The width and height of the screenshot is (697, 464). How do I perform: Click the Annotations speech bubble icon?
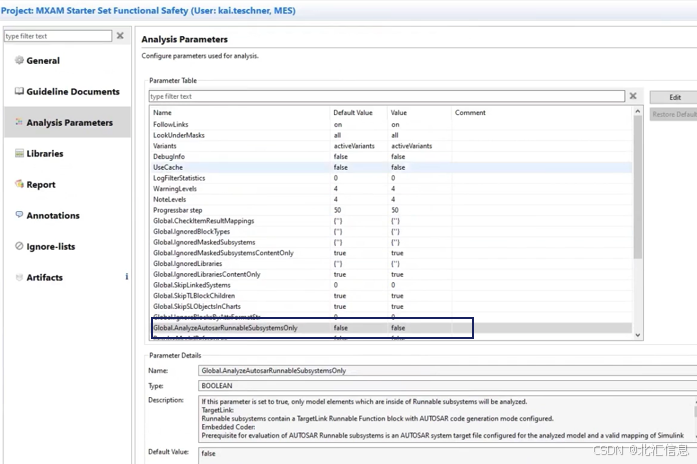tap(19, 215)
